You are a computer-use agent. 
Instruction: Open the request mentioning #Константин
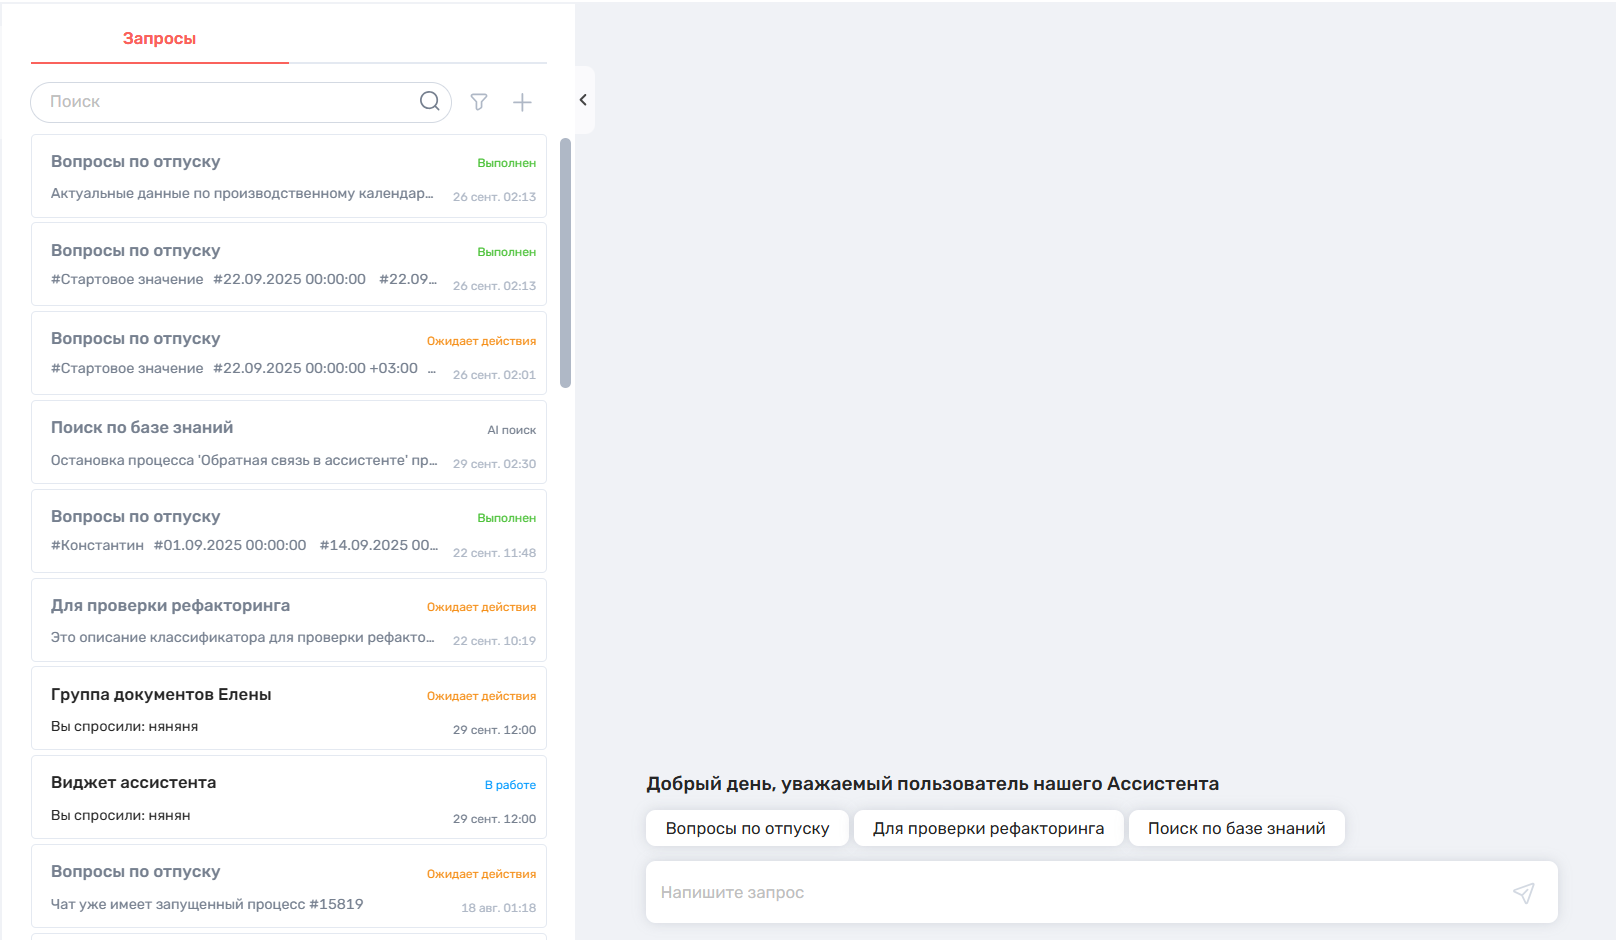(x=289, y=531)
